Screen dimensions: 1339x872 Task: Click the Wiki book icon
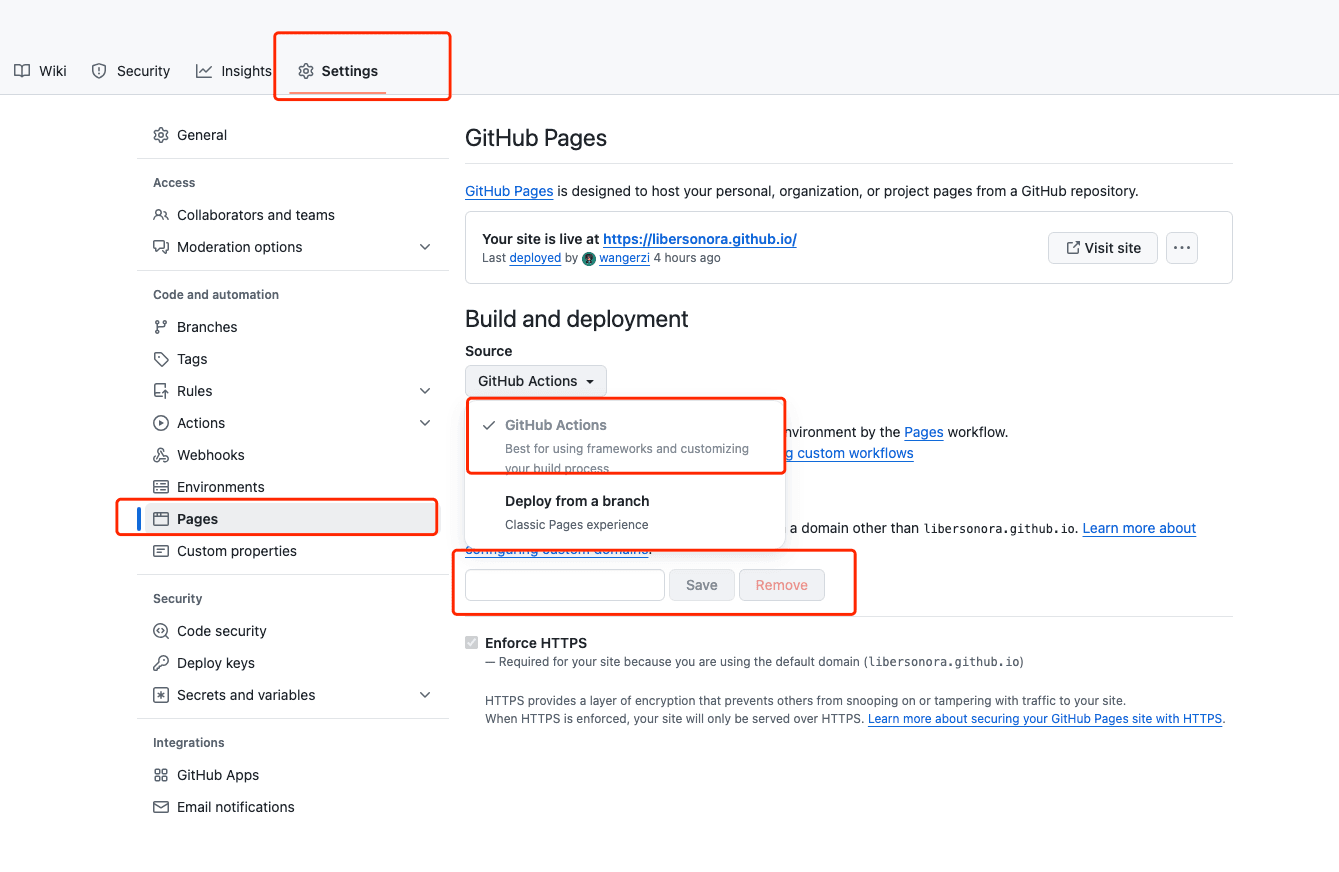point(22,71)
